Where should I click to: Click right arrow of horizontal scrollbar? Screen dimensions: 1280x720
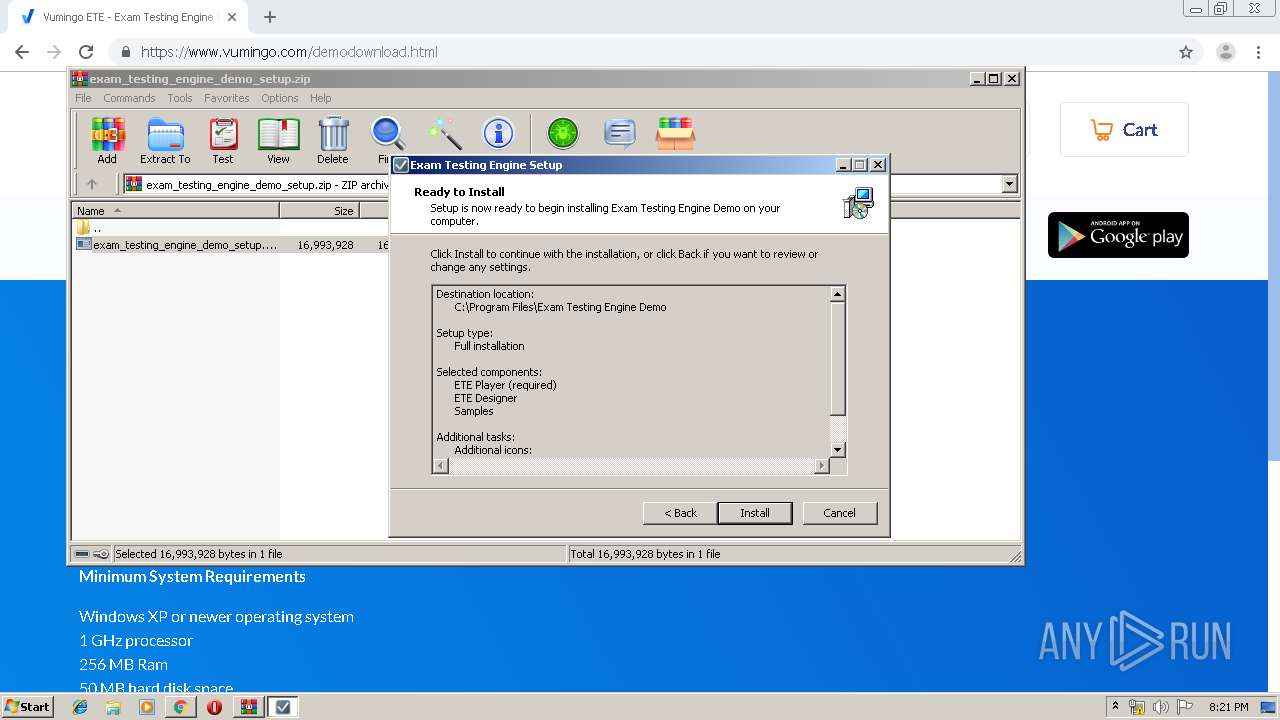(822, 466)
